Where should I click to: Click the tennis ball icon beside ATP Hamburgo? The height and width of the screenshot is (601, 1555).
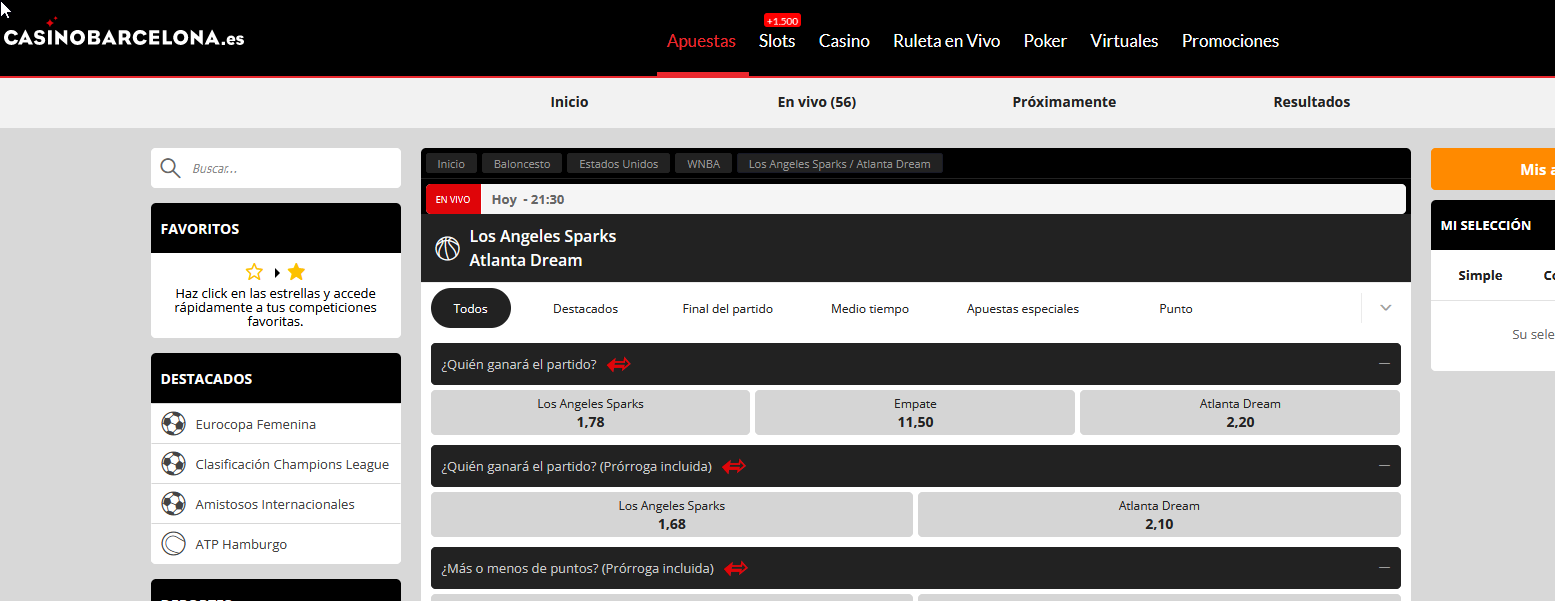(174, 544)
